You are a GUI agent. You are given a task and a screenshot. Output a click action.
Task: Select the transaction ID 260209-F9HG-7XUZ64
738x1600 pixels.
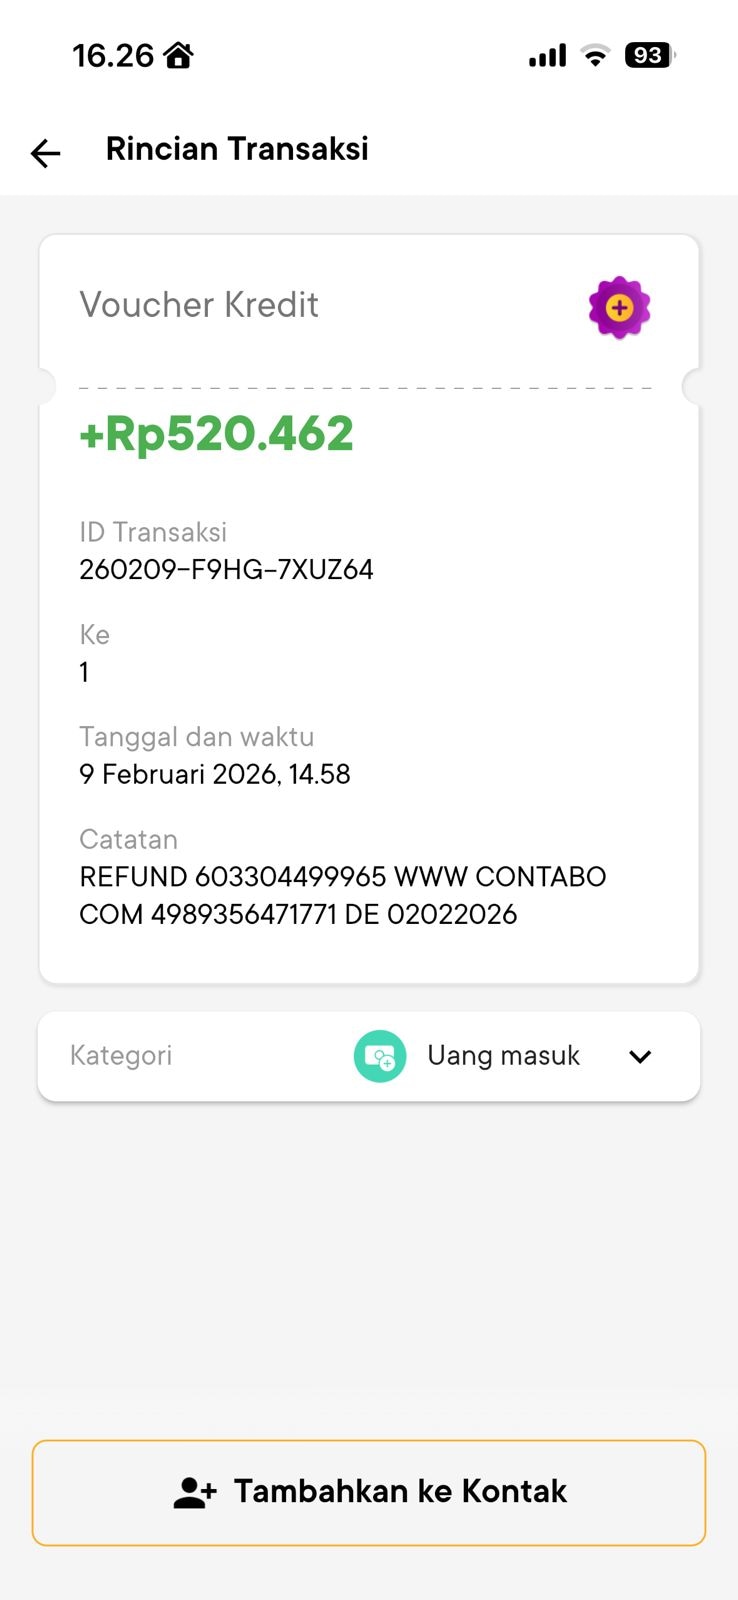click(226, 570)
